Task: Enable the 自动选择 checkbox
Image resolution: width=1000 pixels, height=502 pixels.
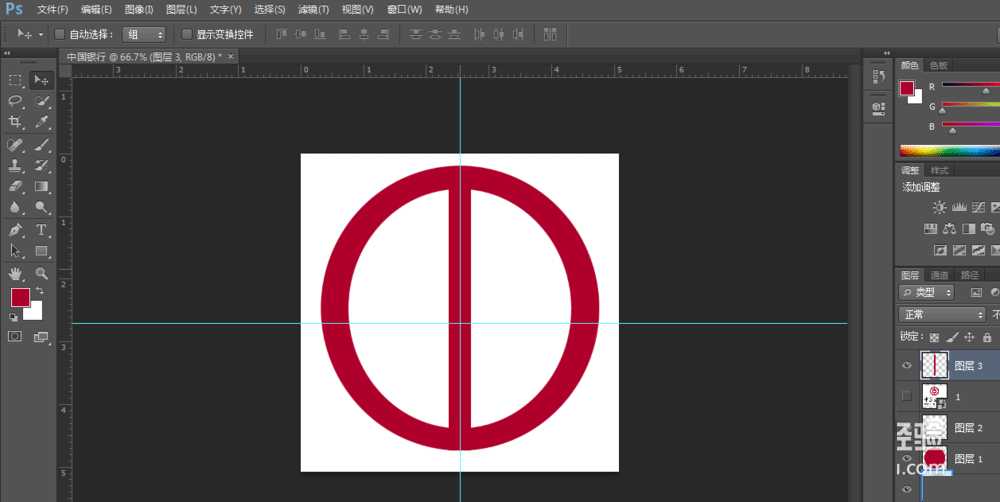Action: pyautogui.click(x=59, y=34)
